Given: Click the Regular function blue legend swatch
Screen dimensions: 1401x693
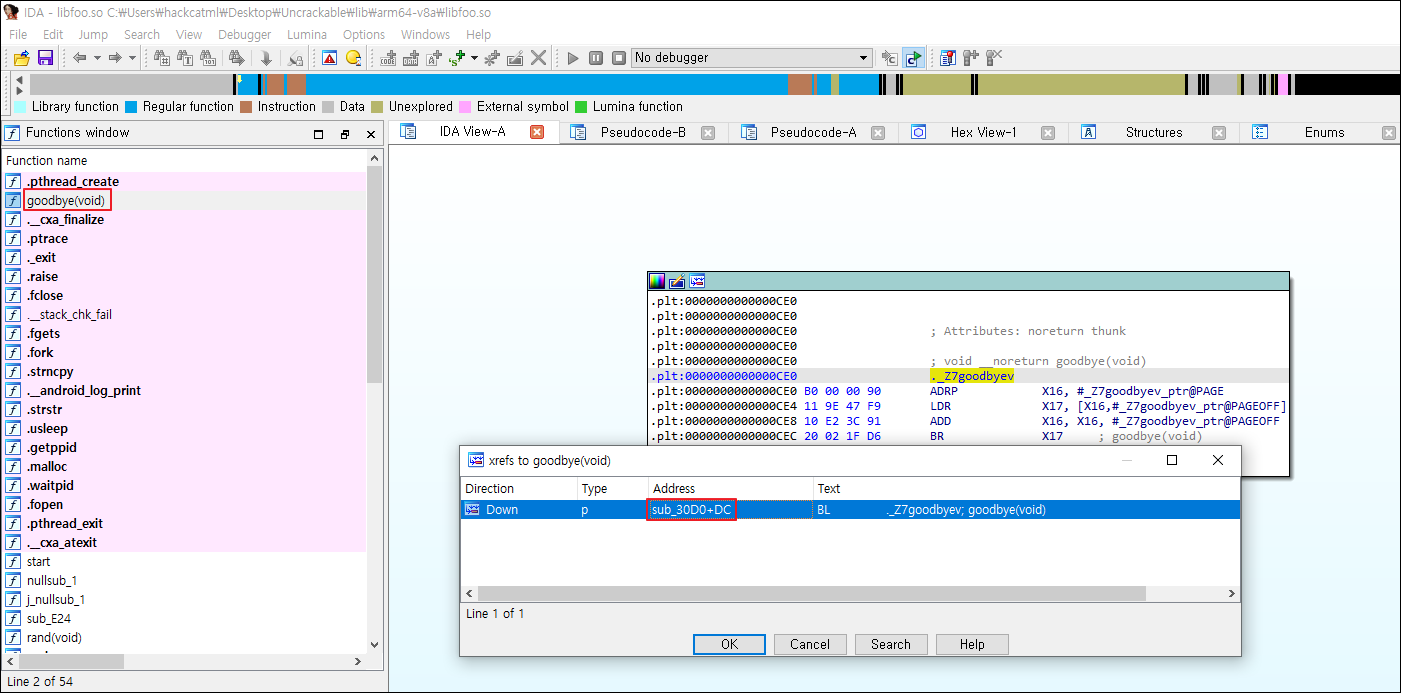Looking at the screenshot, I should click(131, 106).
